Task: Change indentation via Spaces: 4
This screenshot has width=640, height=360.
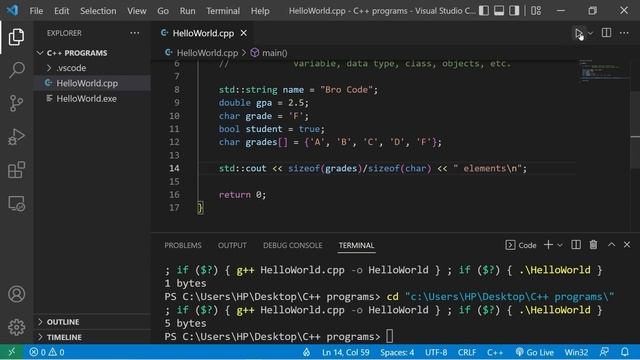Action: (397, 352)
